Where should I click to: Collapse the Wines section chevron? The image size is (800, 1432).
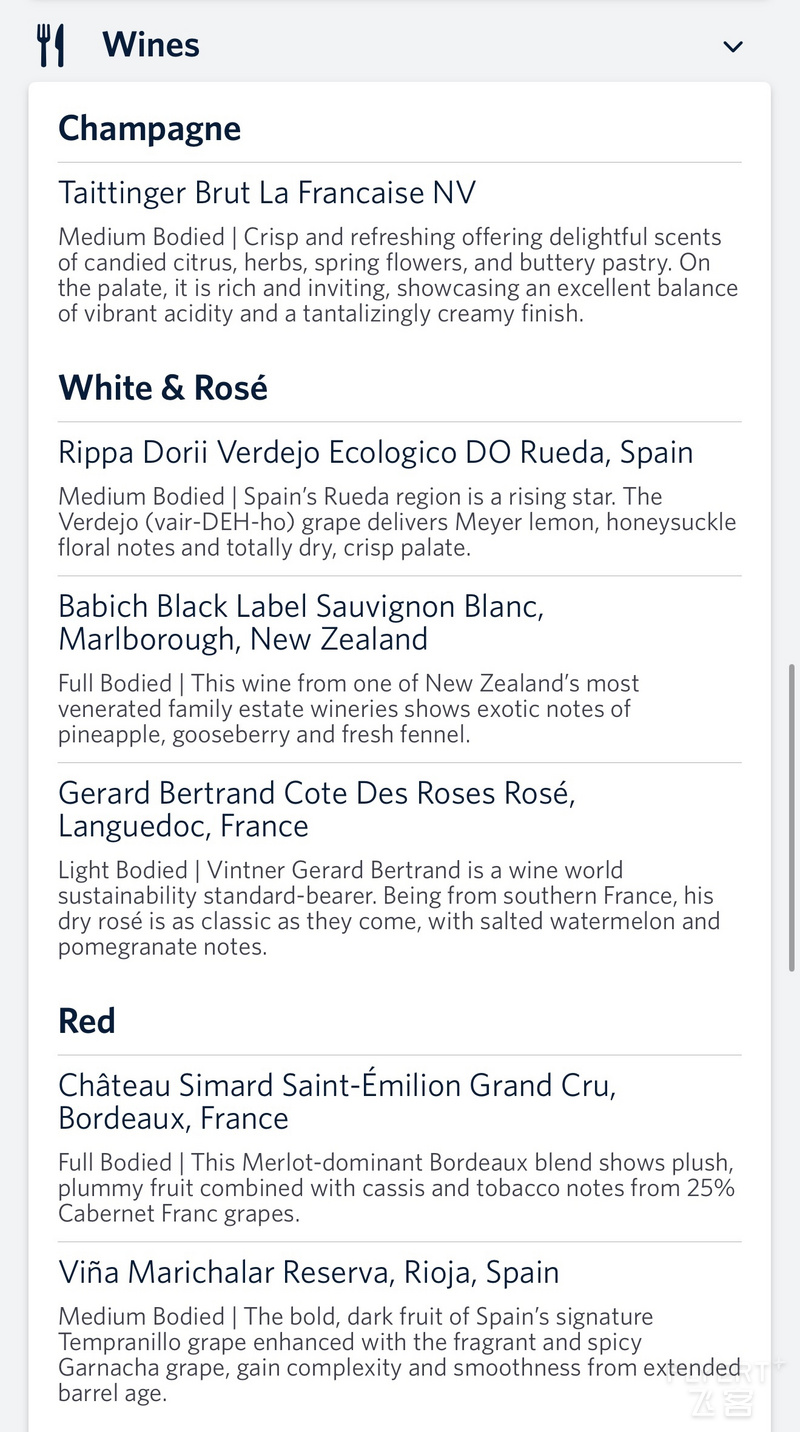[733, 47]
